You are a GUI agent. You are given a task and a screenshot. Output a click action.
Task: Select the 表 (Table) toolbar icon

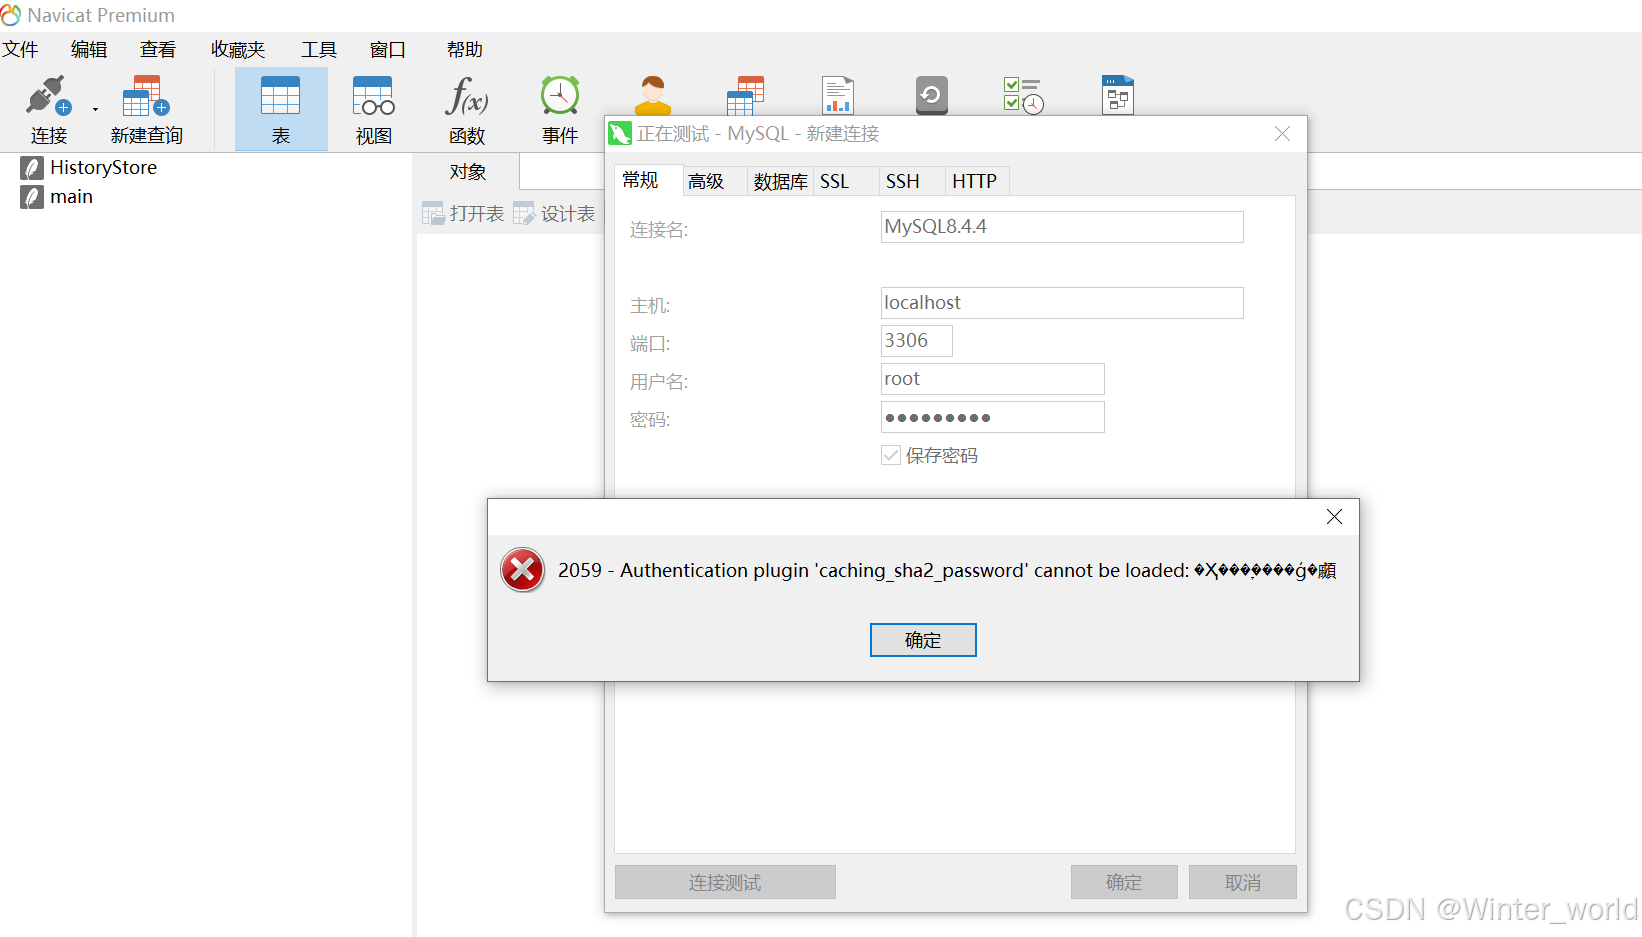point(281,108)
